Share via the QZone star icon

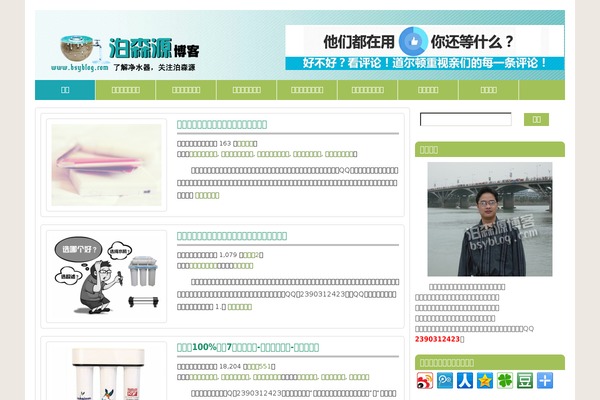484,380
